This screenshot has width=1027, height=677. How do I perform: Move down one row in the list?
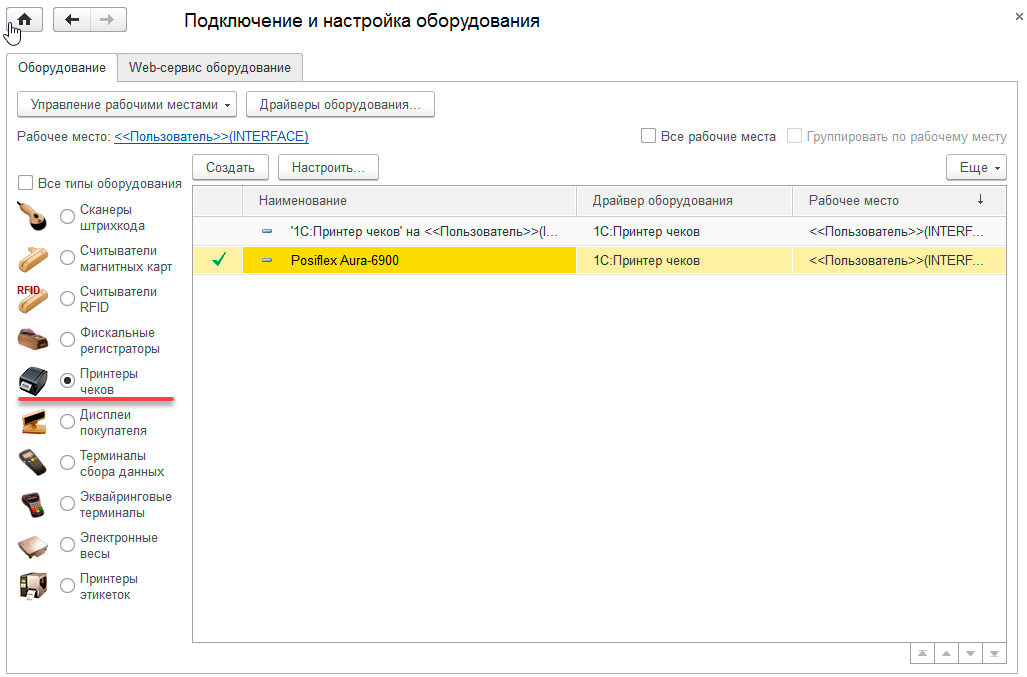pyautogui.click(x=970, y=653)
